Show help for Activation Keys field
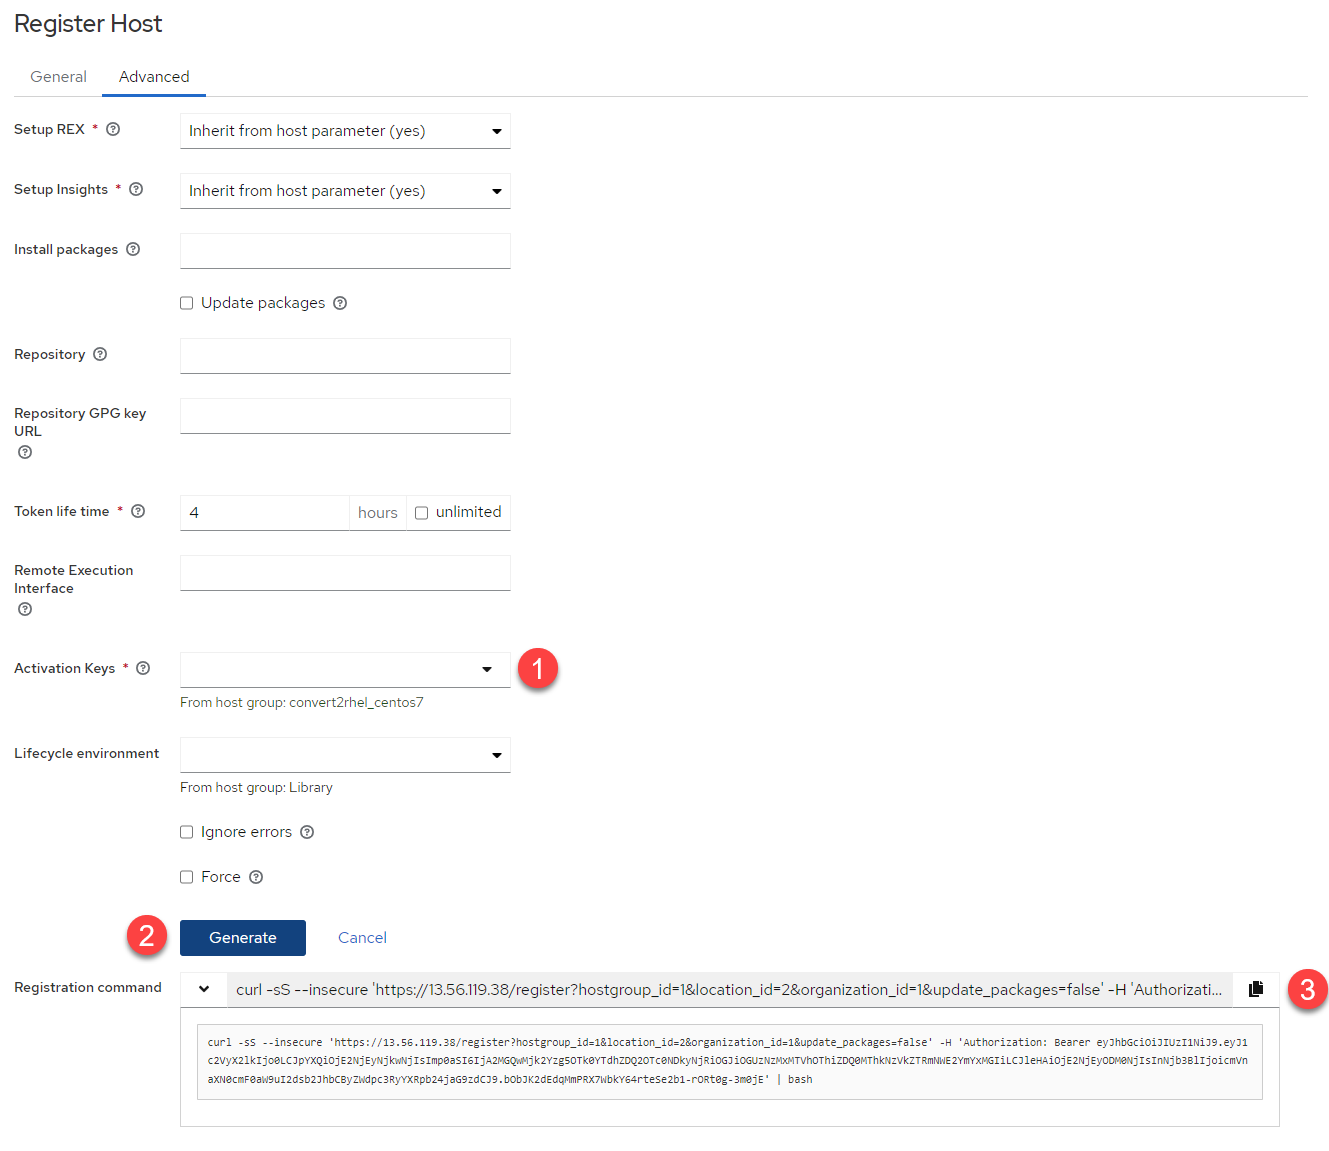The width and height of the screenshot is (1329, 1151). [143, 668]
